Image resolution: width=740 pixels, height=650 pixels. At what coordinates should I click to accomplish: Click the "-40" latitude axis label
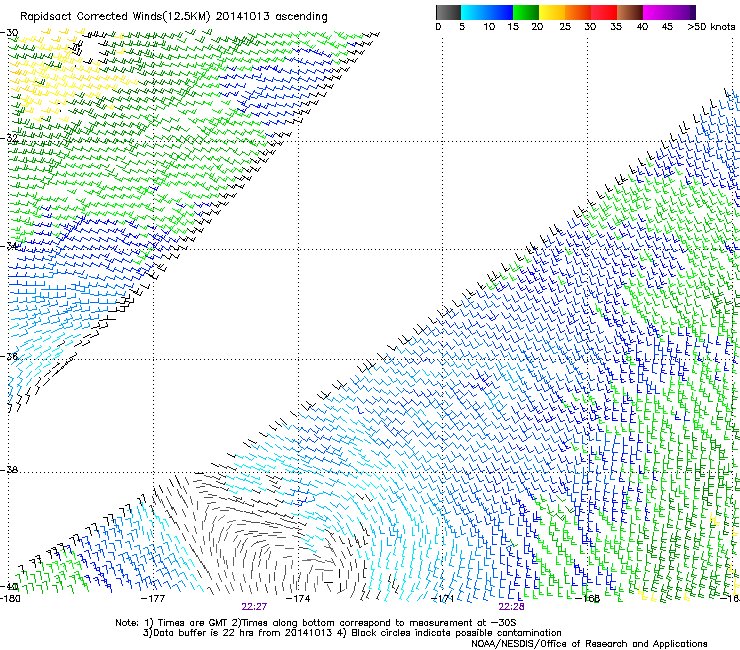coord(9,587)
